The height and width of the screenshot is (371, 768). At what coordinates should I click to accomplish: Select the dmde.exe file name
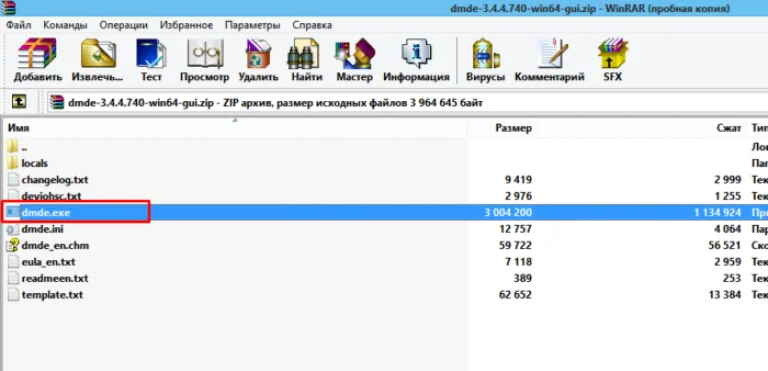coord(46,213)
